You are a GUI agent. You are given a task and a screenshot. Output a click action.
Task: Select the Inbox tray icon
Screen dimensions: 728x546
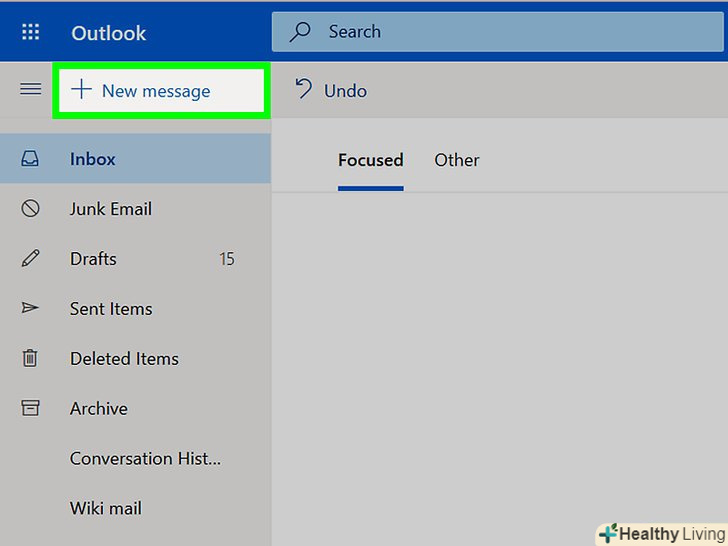coord(30,158)
